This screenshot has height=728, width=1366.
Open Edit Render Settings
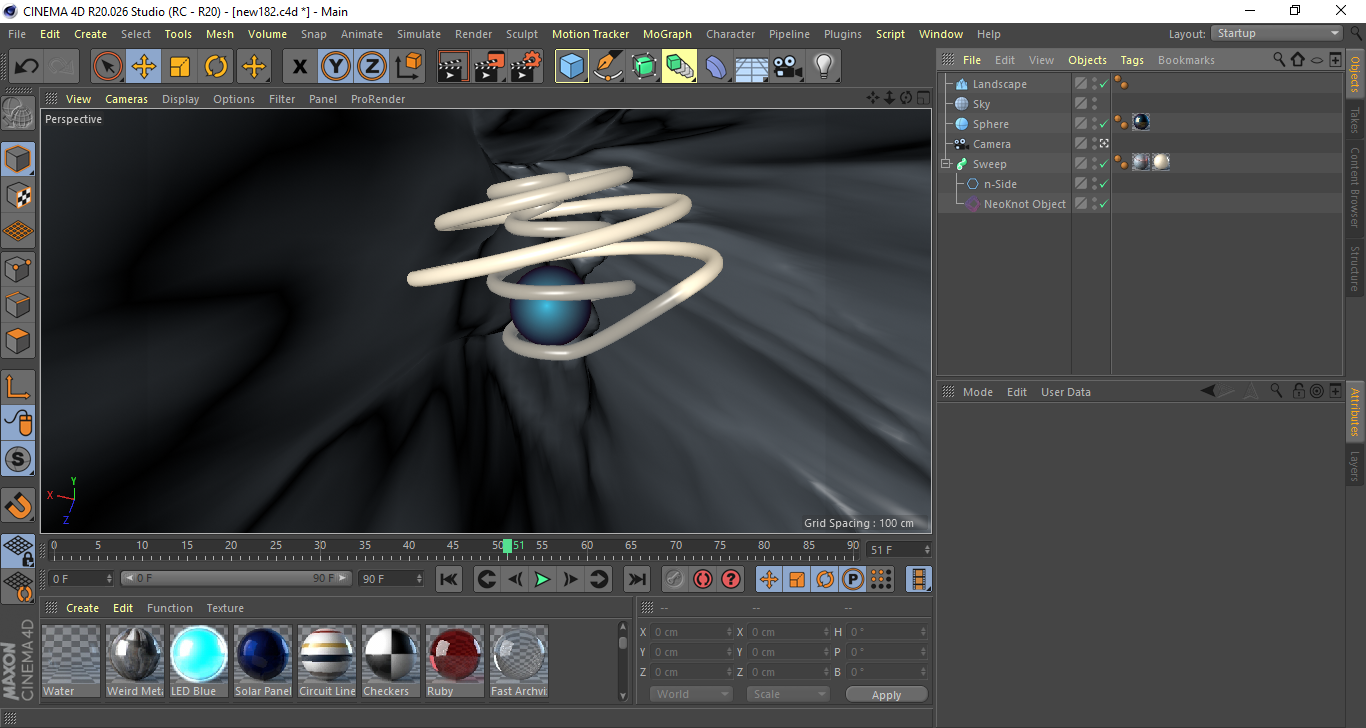(526, 67)
